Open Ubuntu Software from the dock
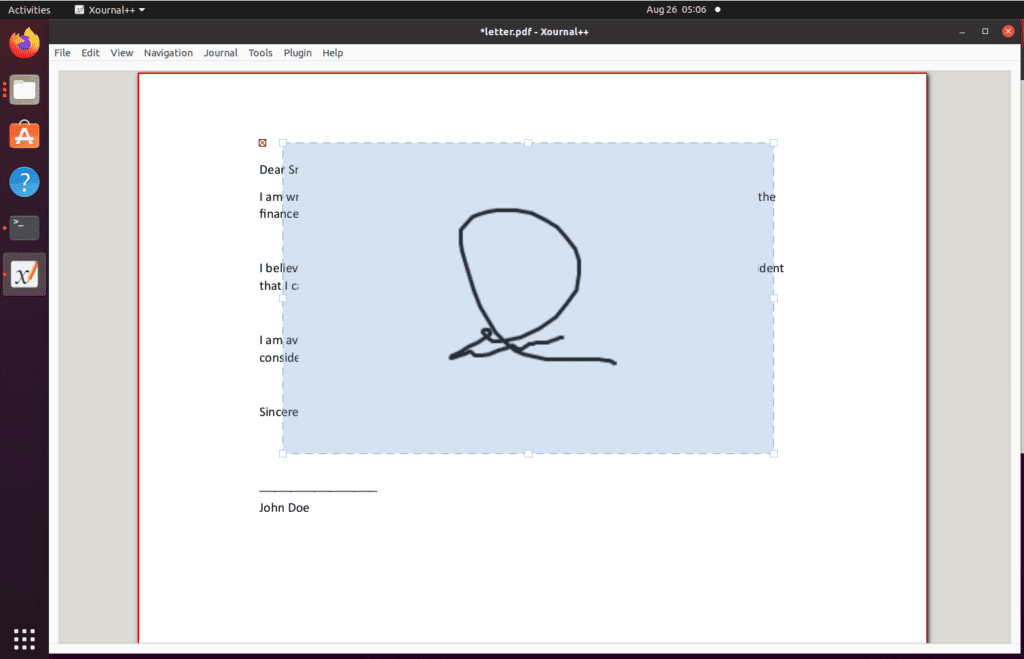 [x=23, y=134]
